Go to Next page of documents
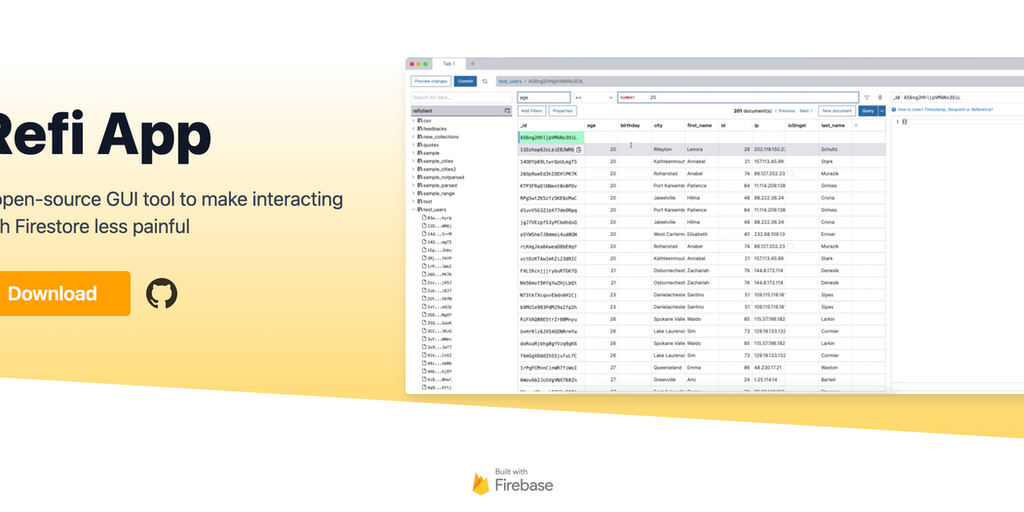The image size is (1024, 512). pos(807,111)
